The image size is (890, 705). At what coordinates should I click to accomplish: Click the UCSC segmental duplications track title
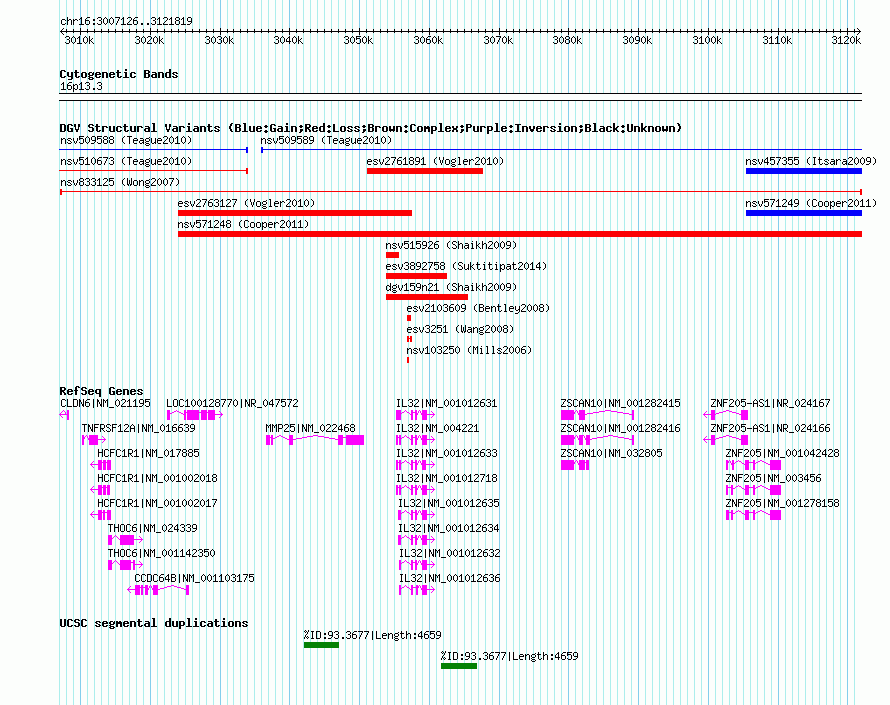coord(154,623)
